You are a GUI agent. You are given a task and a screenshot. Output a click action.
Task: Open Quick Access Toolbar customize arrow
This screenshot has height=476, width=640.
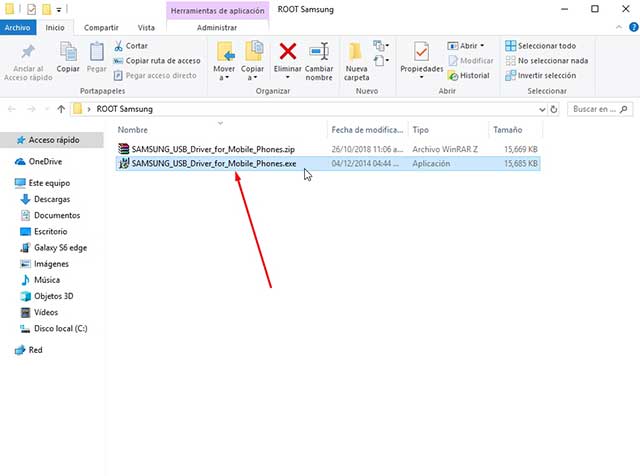59,9
